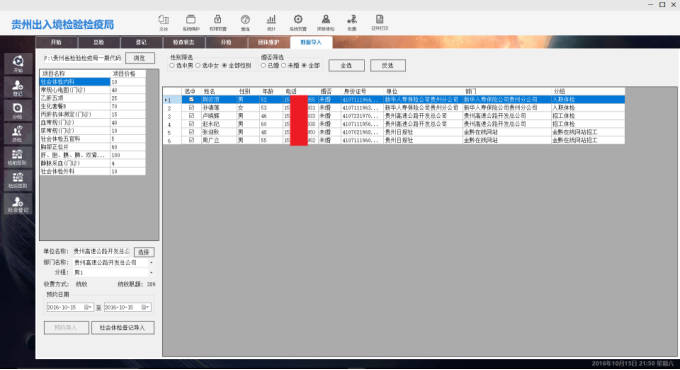Open the 统计 bar chart toolbar icon
This screenshot has height=370, width=680.
point(271,22)
